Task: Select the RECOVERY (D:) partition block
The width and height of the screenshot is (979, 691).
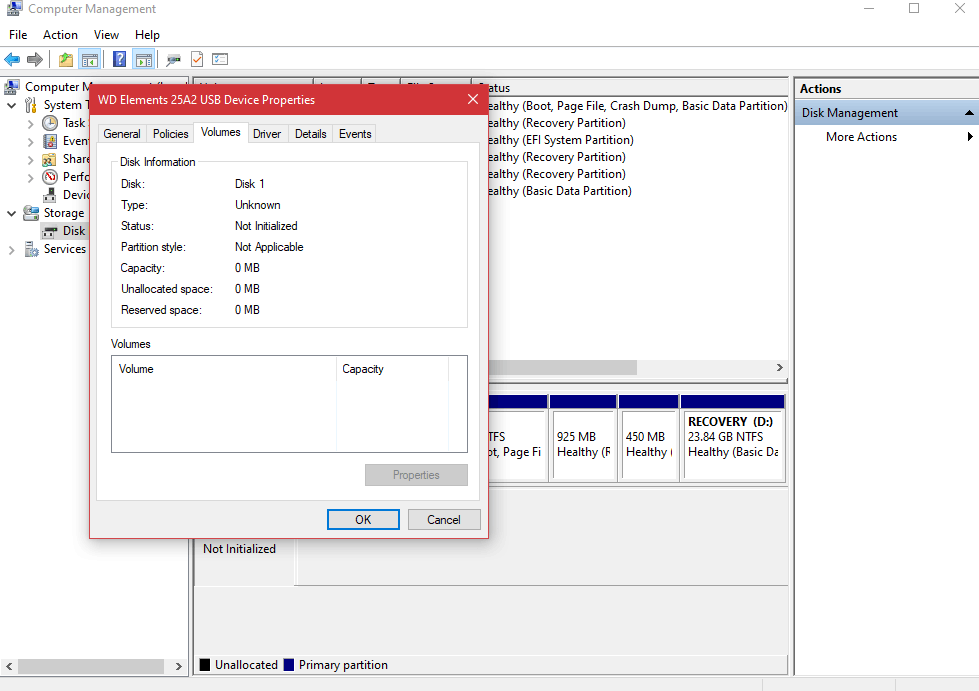Action: pos(733,439)
